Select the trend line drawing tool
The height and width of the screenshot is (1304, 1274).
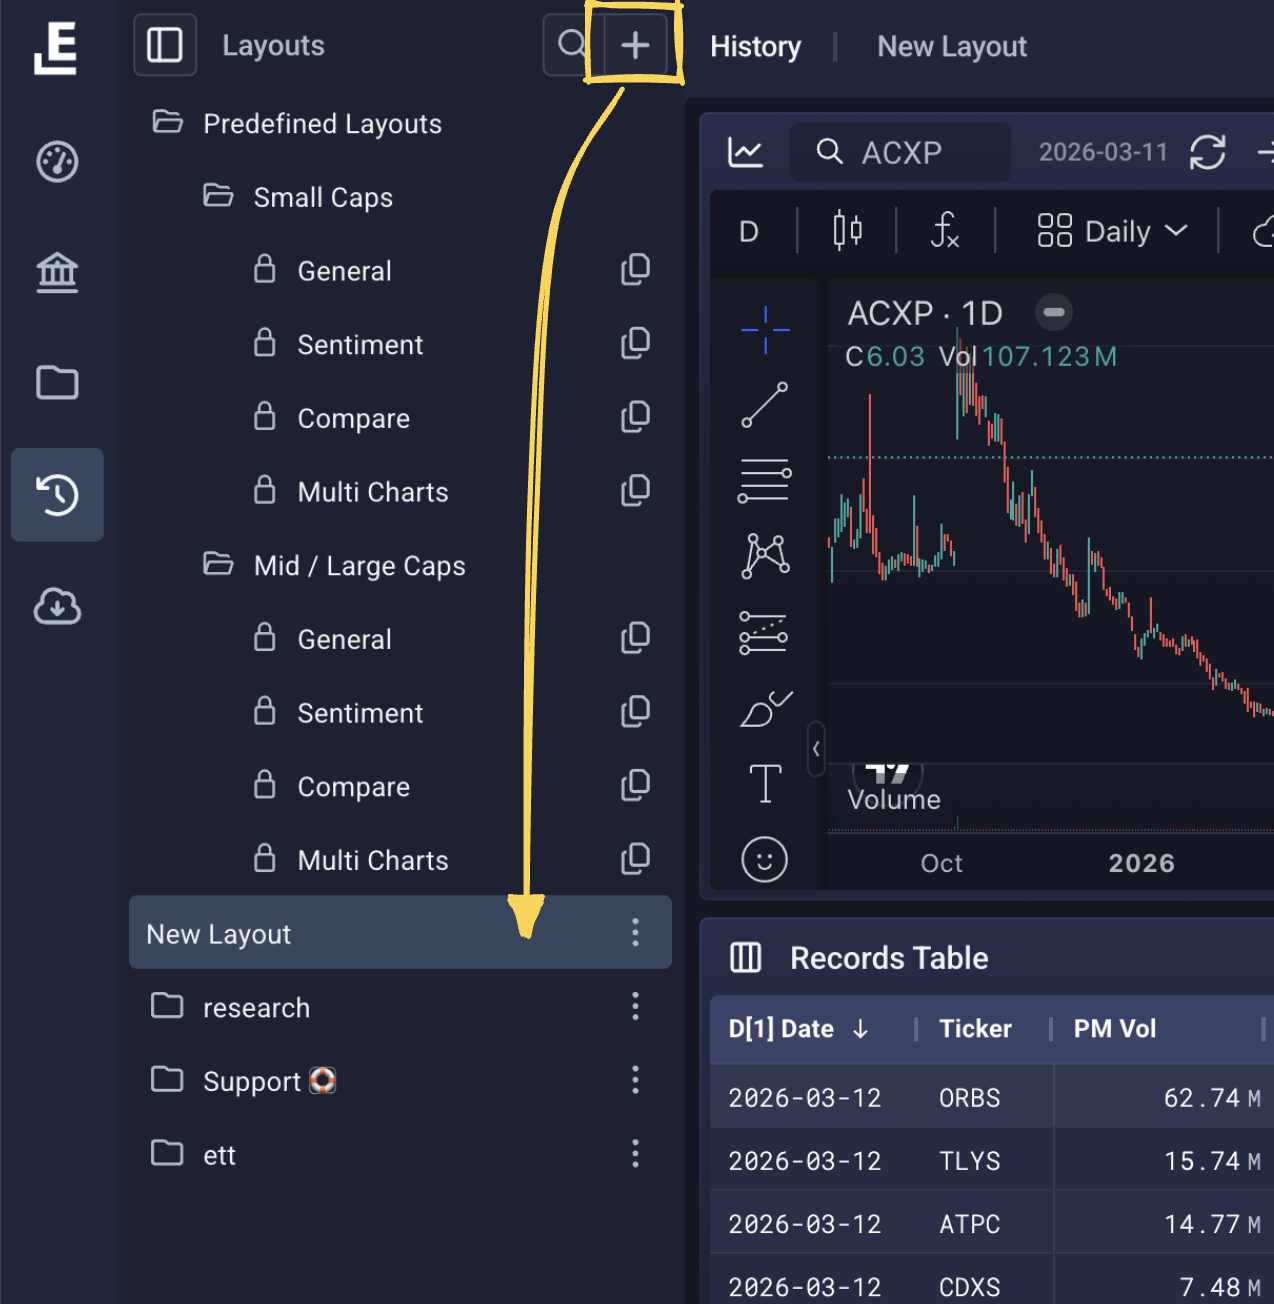(x=765, y=405)
